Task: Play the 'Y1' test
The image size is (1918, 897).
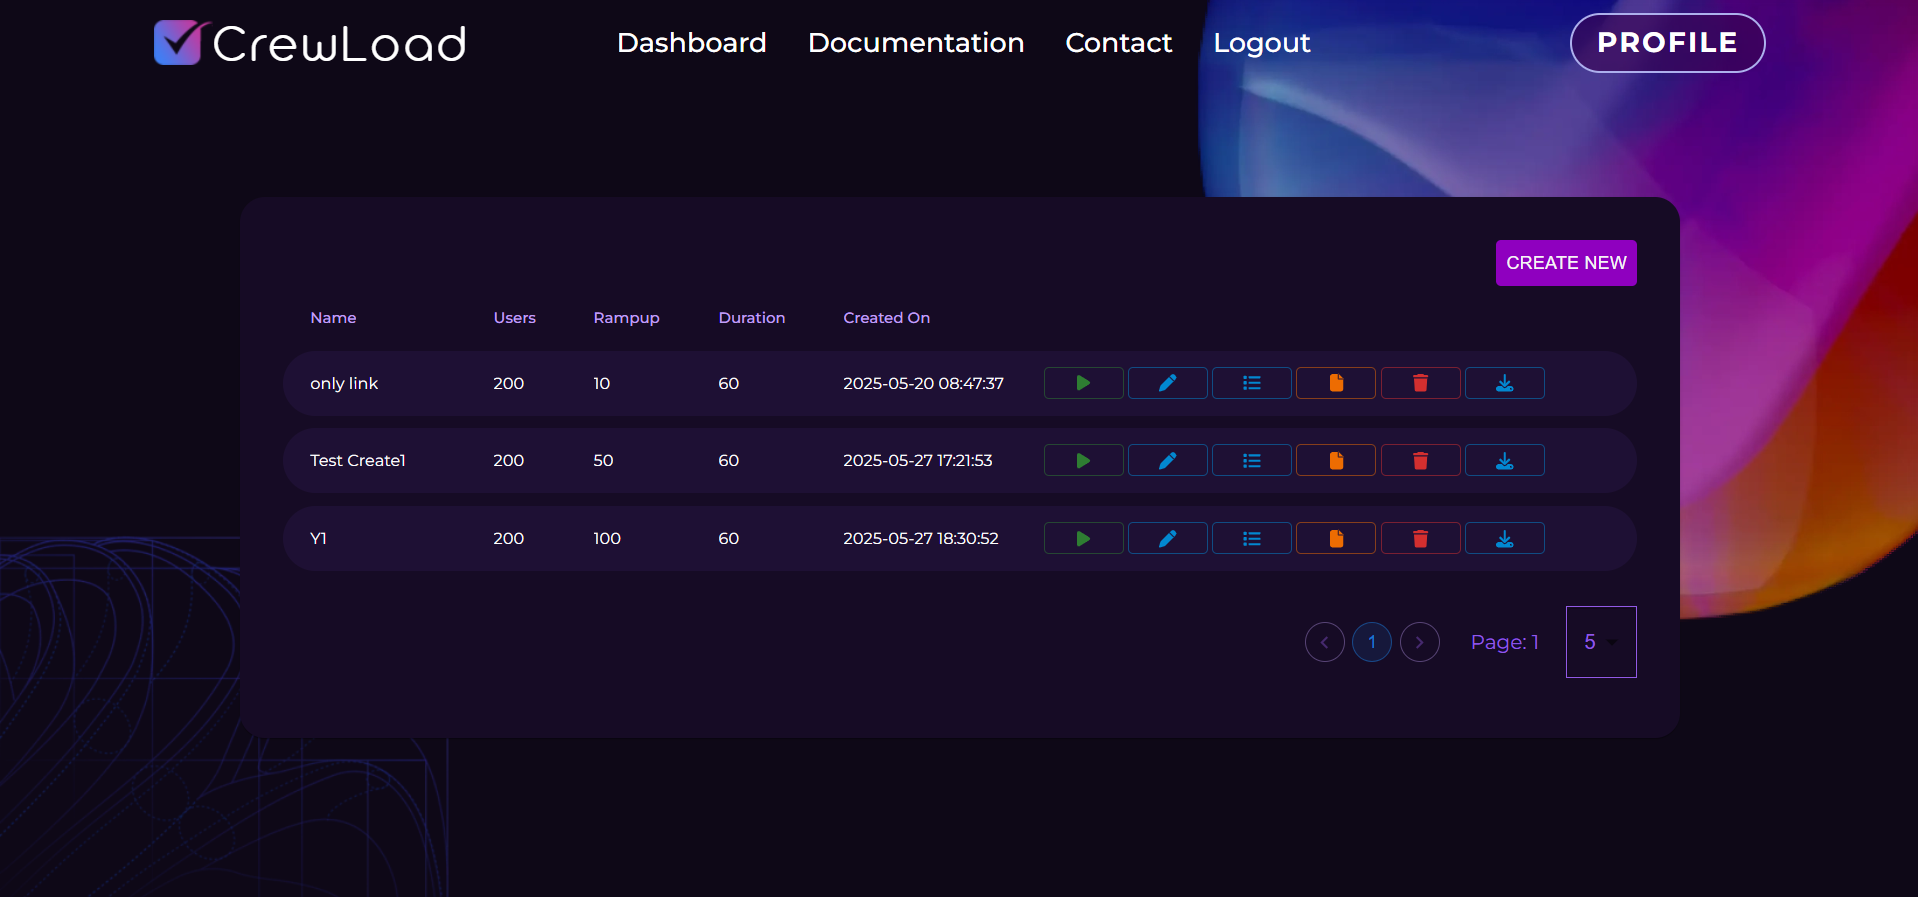Action: point(1083,538)
